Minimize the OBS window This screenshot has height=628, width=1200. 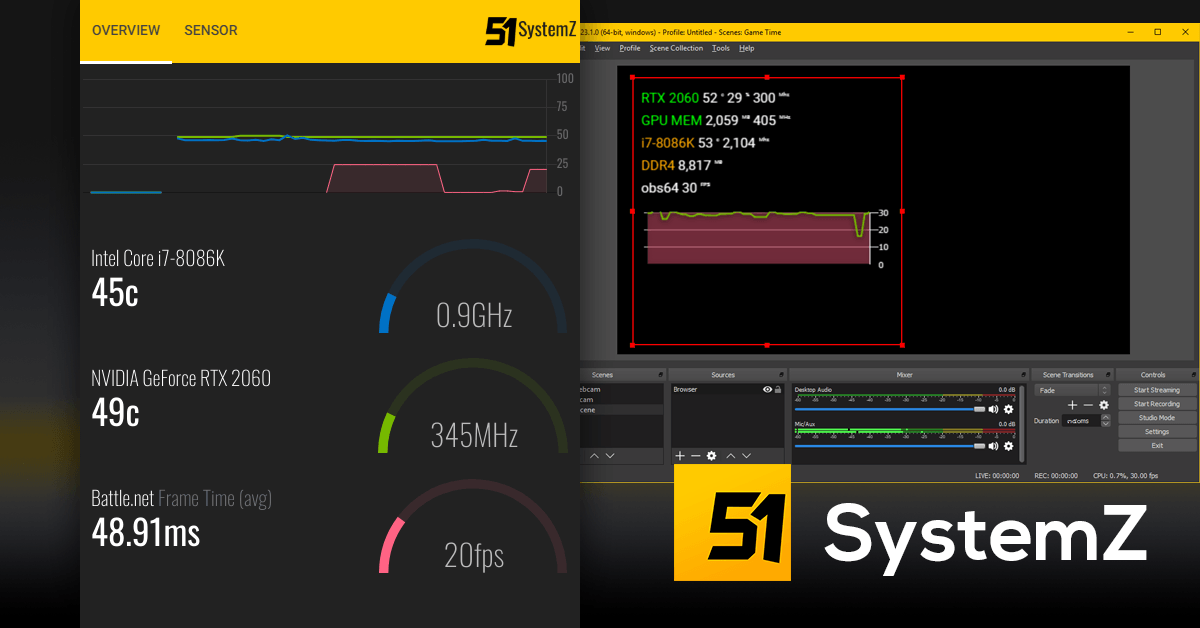(x=1130, y=32)
